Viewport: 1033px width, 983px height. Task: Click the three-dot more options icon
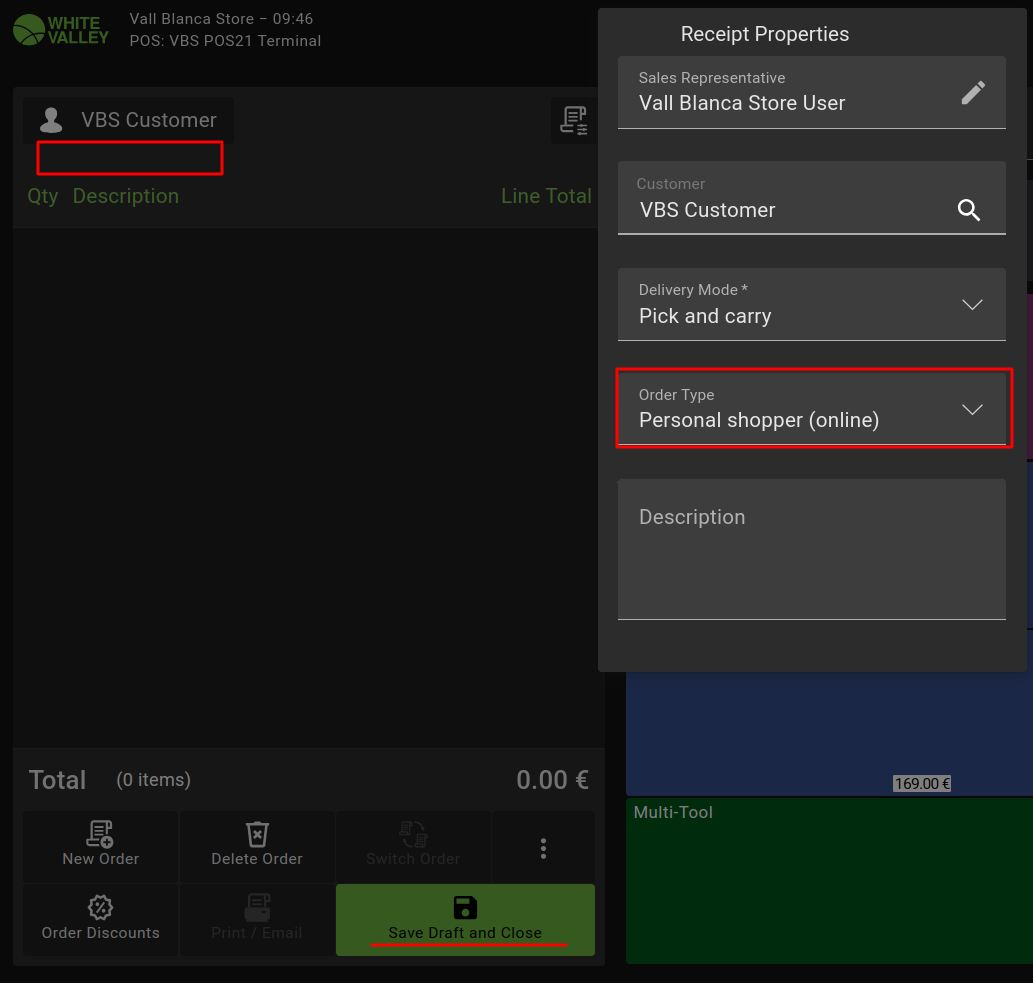click(x=543, y=848)
